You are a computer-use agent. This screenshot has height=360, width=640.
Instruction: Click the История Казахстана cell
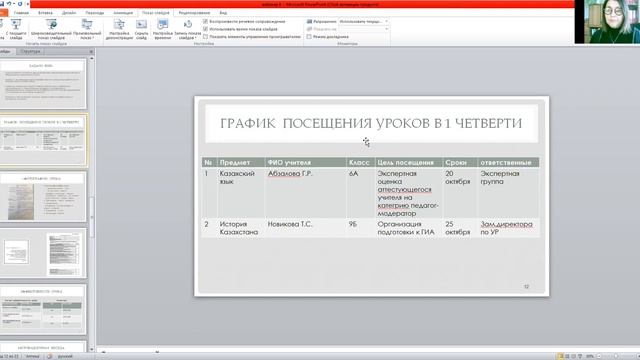coord(241,228)
